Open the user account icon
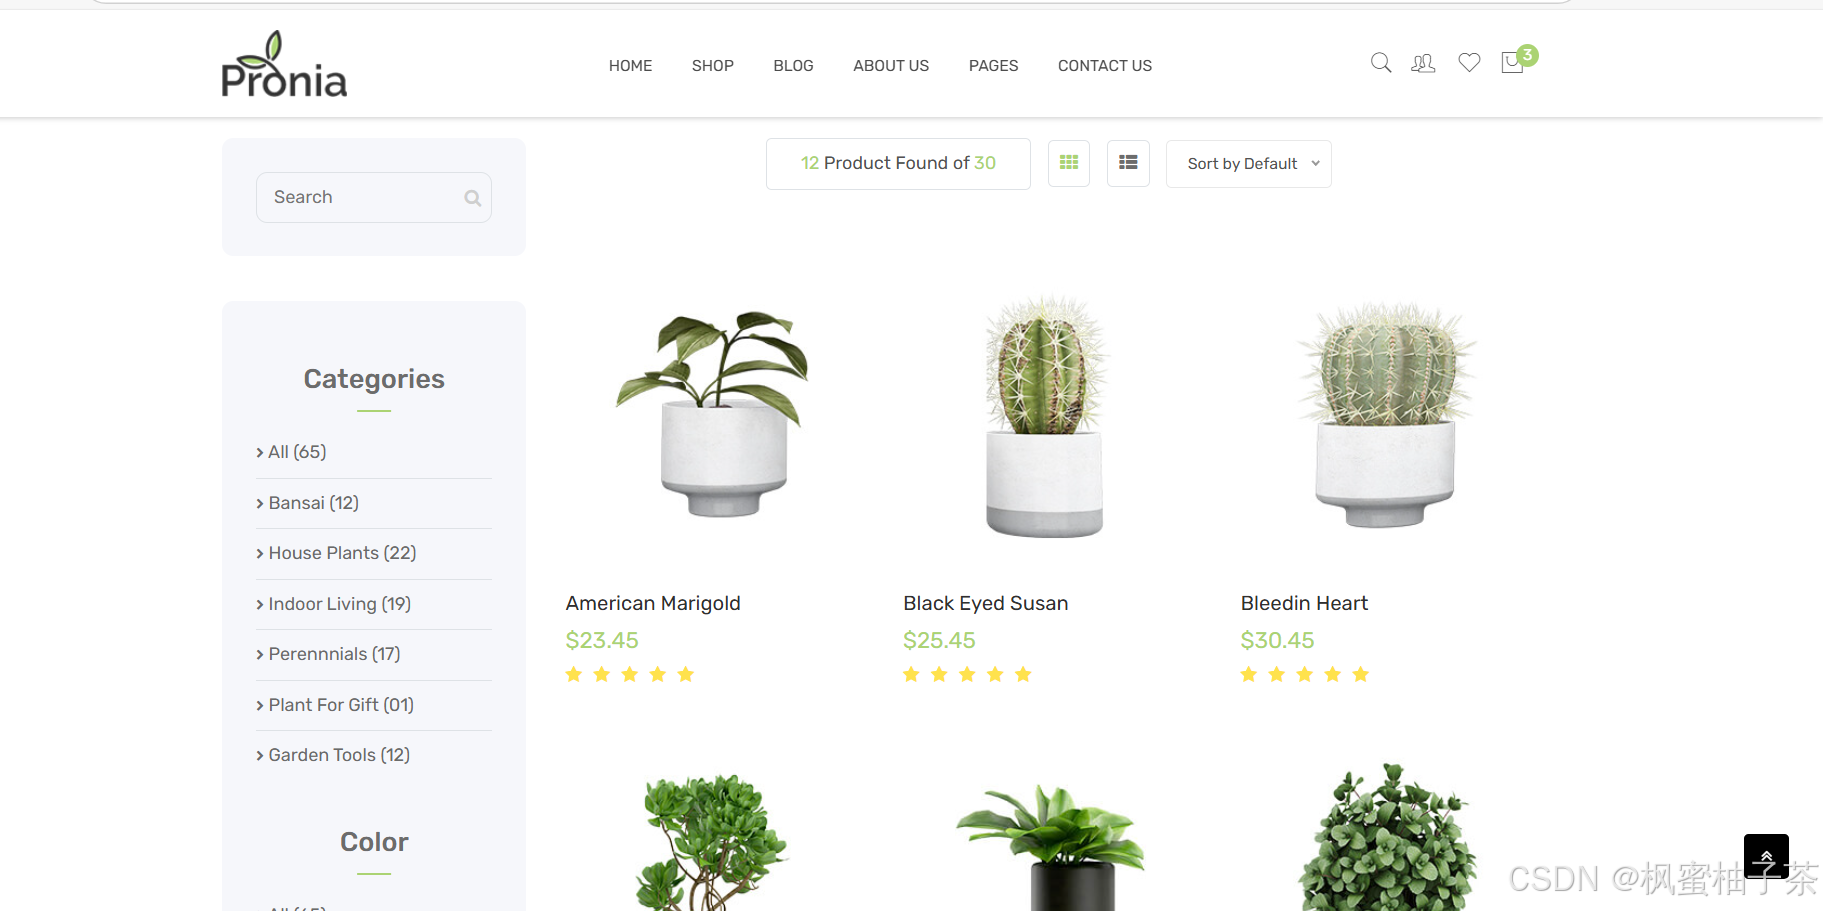 [x=1423, y=63]
